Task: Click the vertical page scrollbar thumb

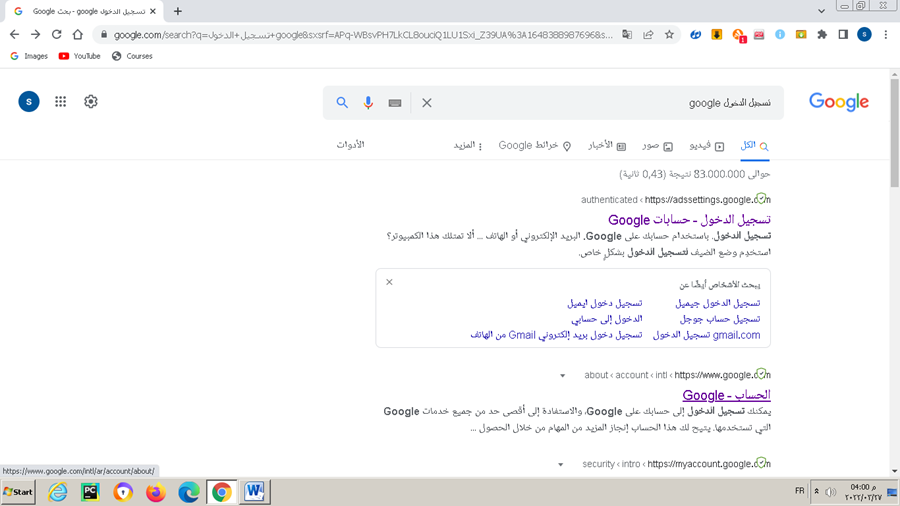Action: pos(895,132)
